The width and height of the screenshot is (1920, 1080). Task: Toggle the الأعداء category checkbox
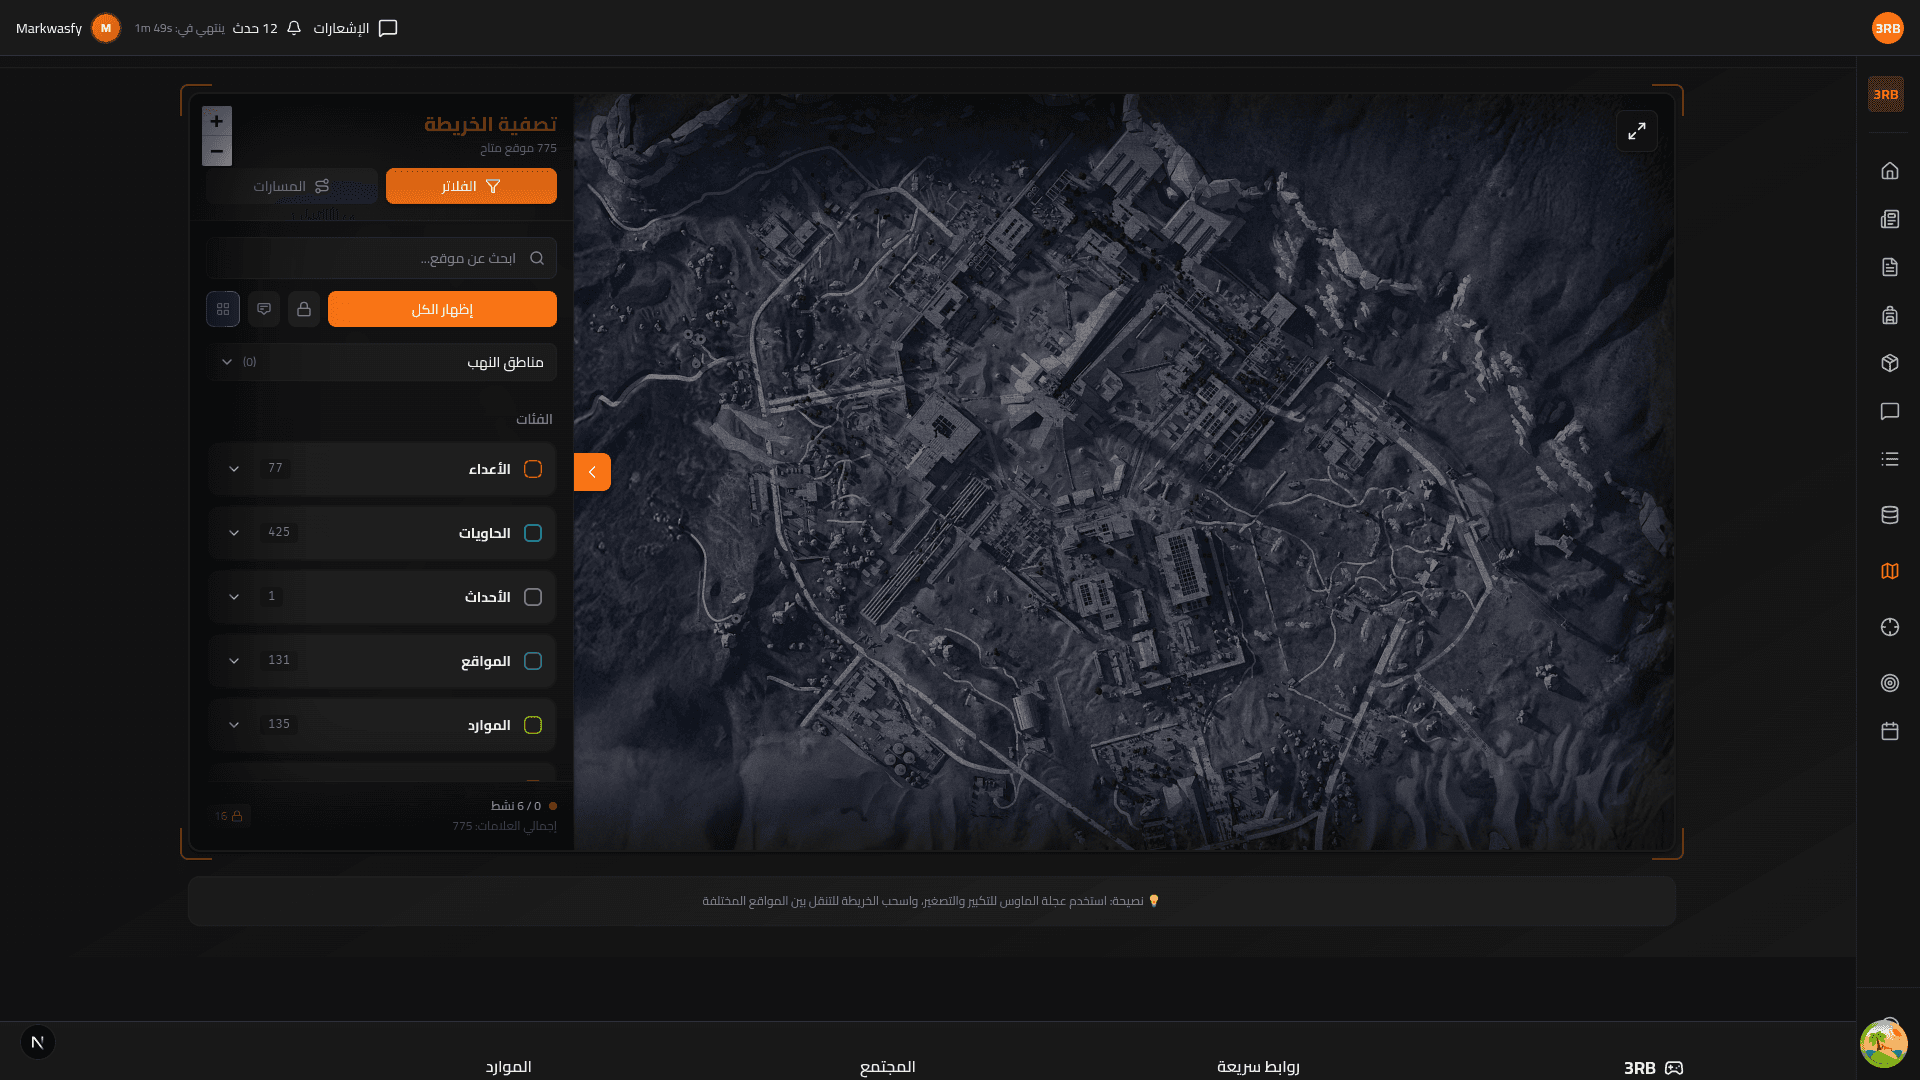coord(533,469)
